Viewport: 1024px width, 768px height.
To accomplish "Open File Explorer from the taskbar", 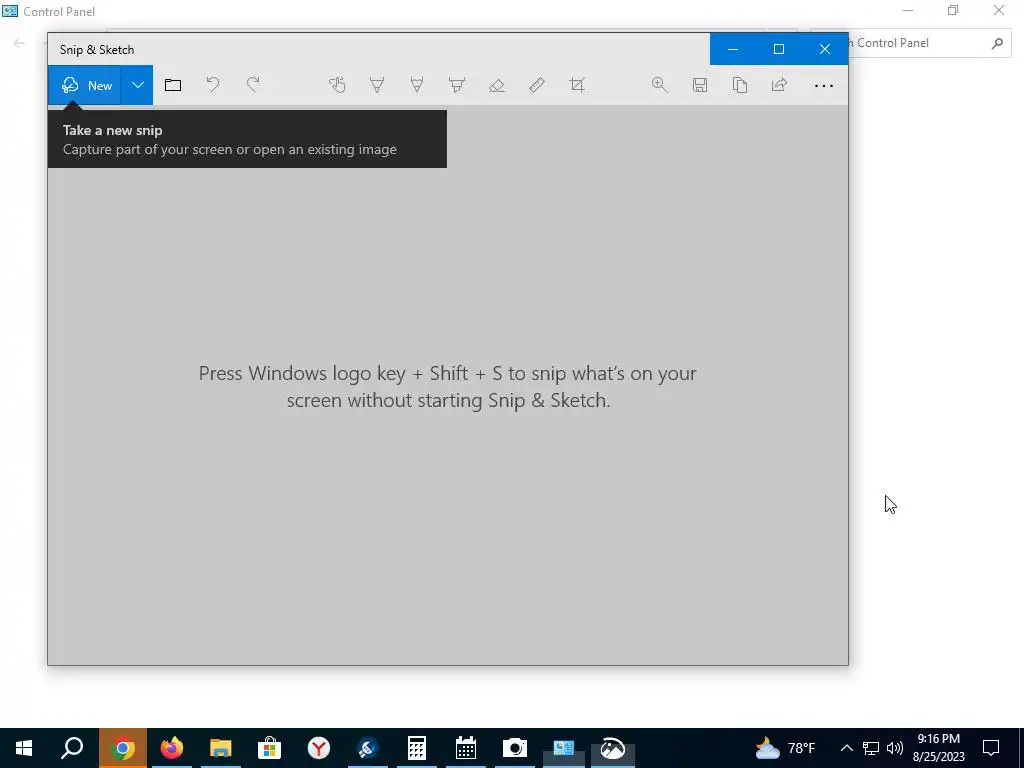I will click(221, 748).
